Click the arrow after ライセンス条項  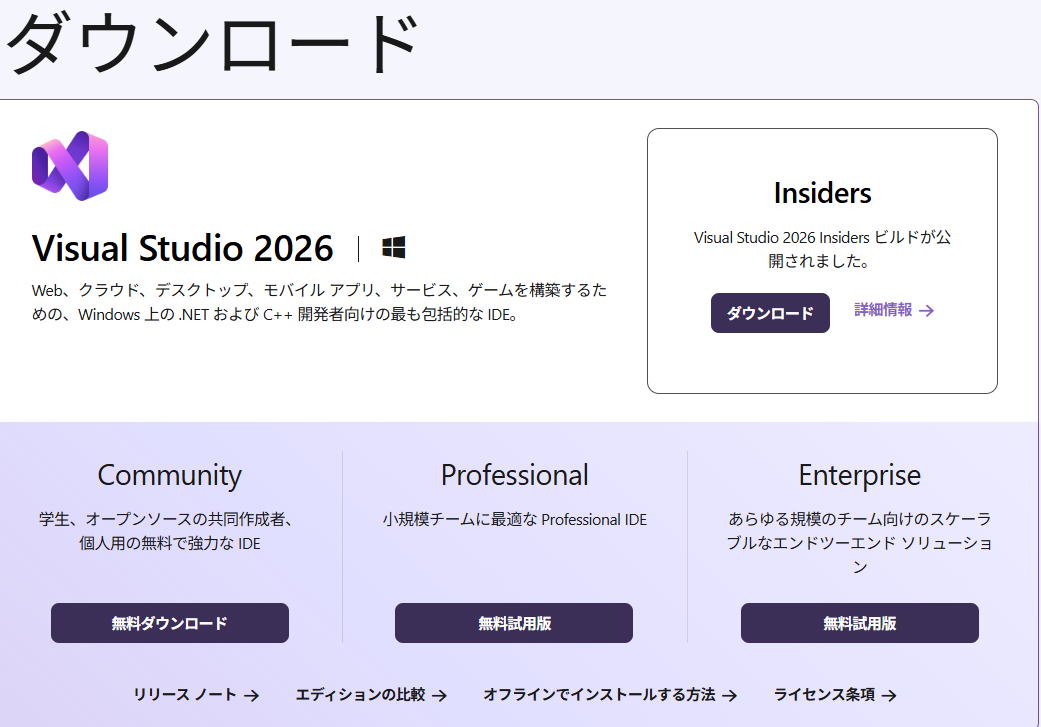pyautogui.click(x=889, y=695)
